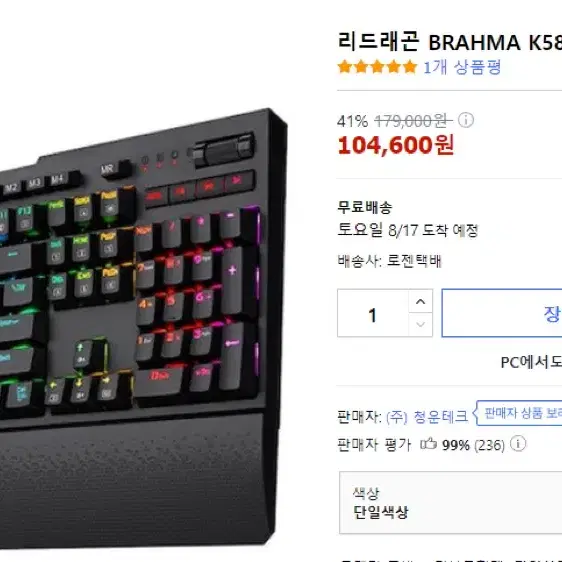562x562 pixels.
Task: Click the thumbs-up icon in 판매자 평가
Action: (428, 444)
